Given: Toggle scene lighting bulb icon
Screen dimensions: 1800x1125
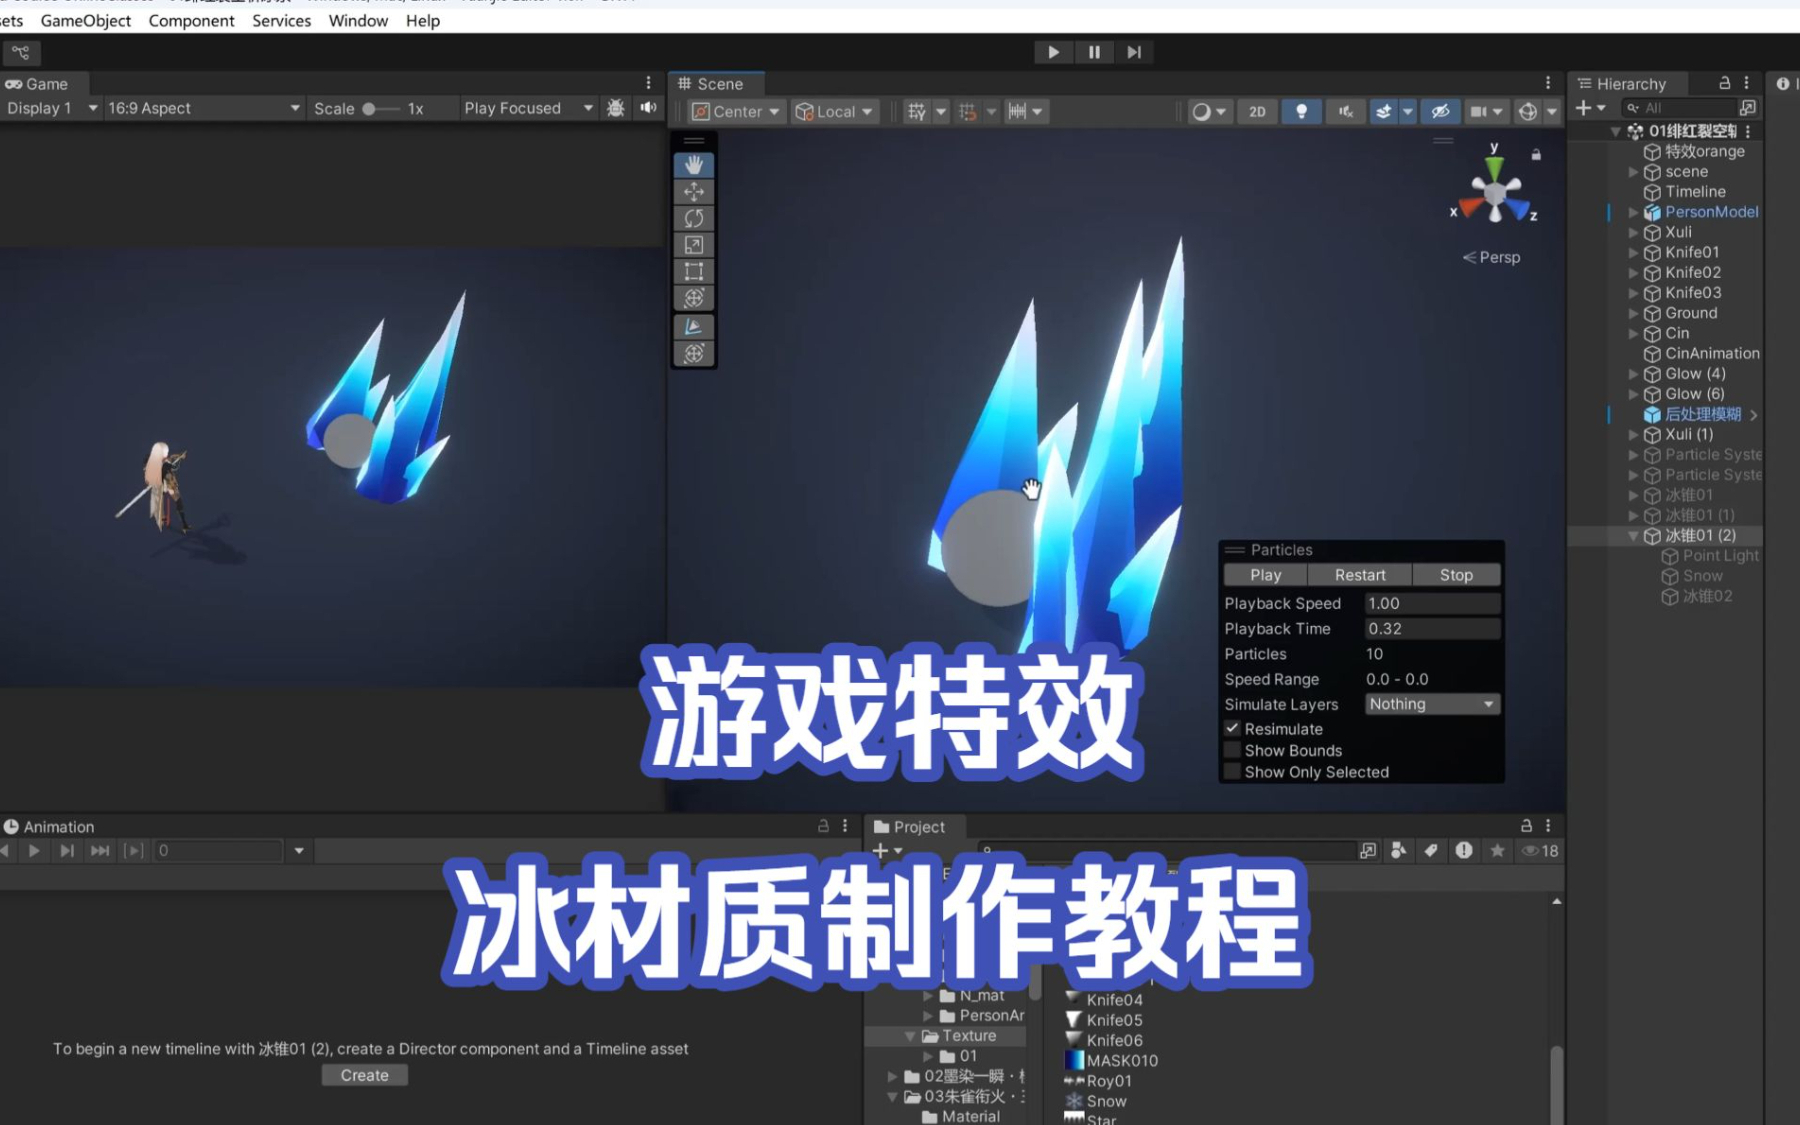Looking at the screenshot, I should [x=1301, y=112].
